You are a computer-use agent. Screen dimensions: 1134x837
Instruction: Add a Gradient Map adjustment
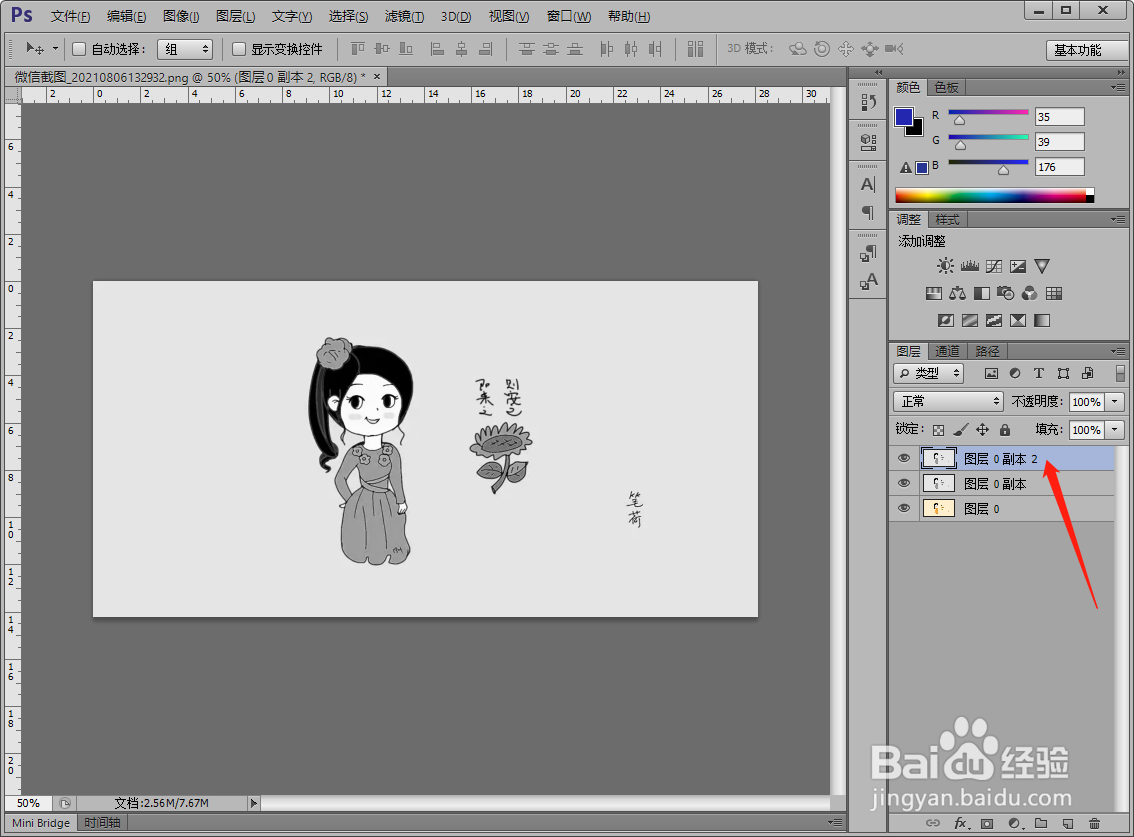pyautogui.click(x=1041, y=320)
